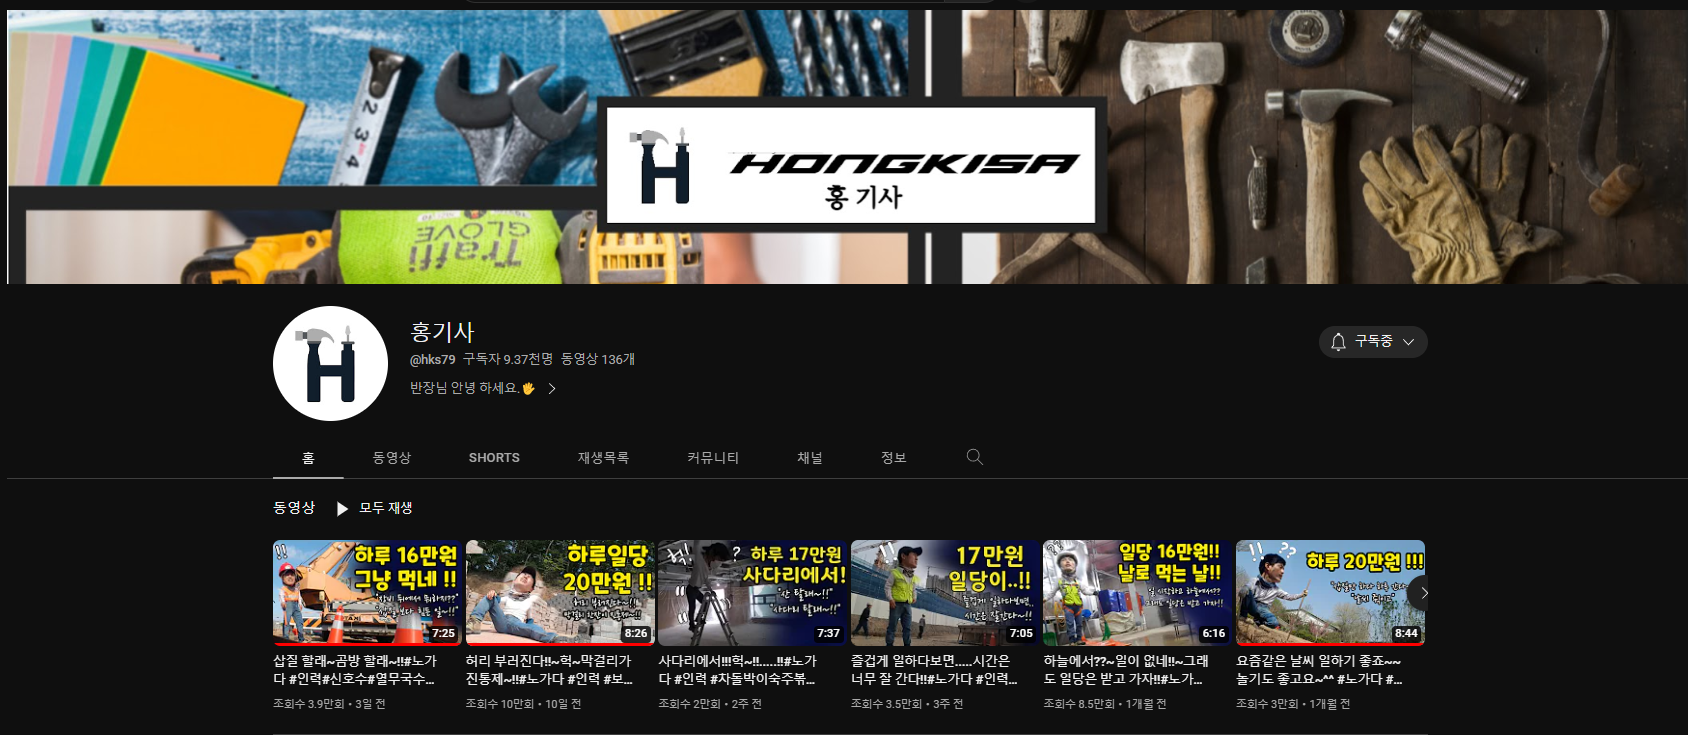Viewport: 1688px width, 735px height.
Task: Open the 하루 16만원 그냥 먹네 thumbnail
Action: [367, 593]
